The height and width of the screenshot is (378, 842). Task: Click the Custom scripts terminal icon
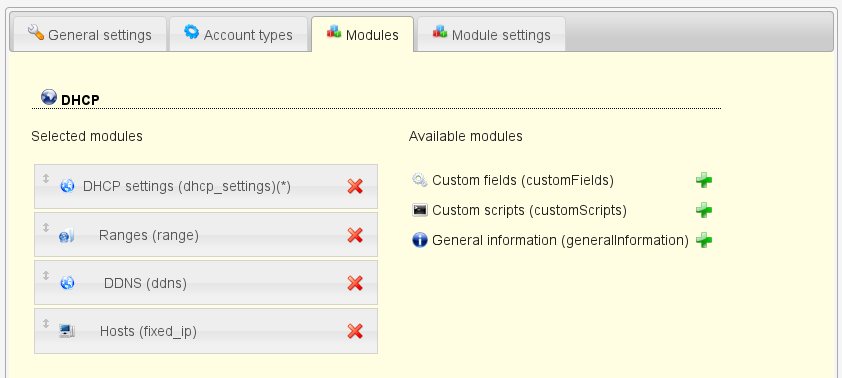pos(419,210)
